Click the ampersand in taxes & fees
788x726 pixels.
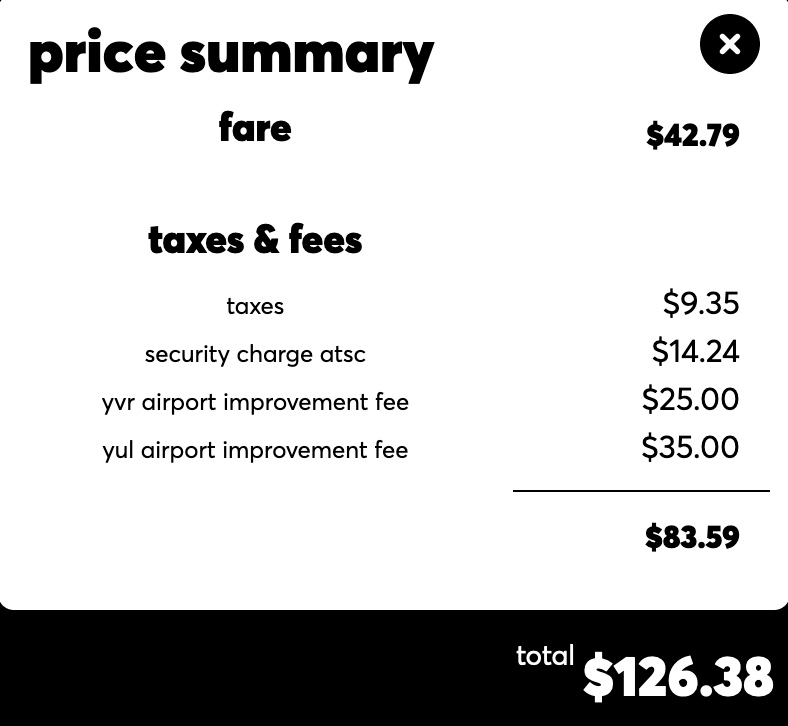266,239
